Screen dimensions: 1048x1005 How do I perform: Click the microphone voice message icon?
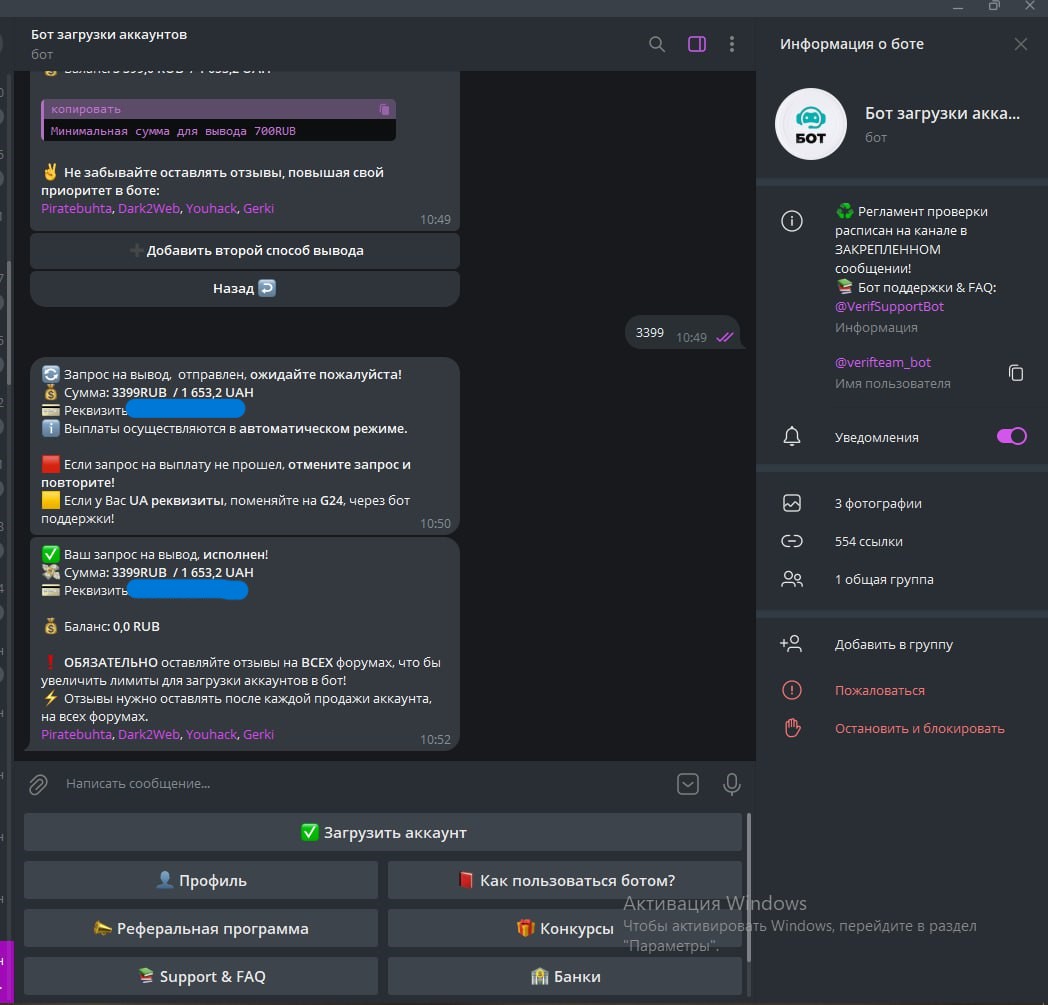(x=732, y=785)
